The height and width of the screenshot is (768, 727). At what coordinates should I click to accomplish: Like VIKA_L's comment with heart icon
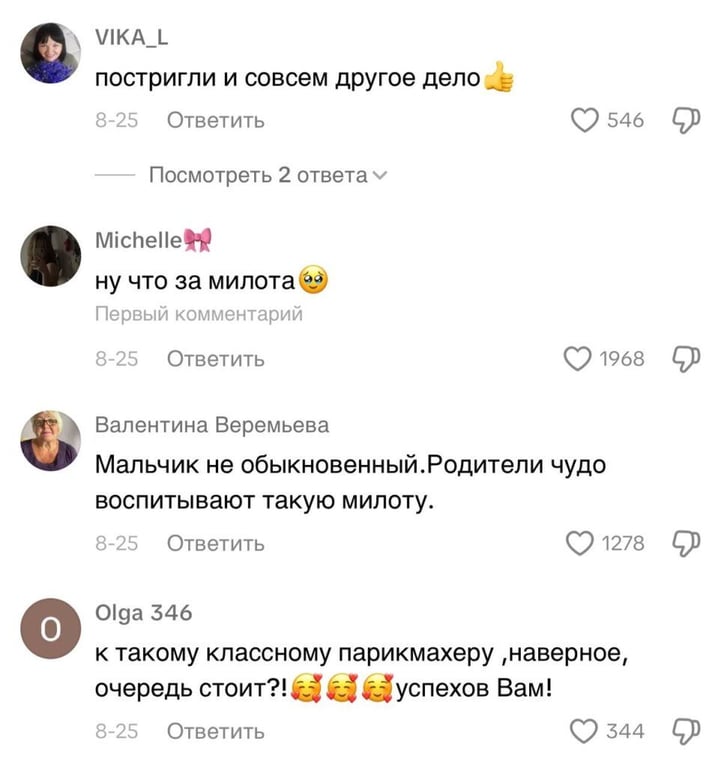coord(584,120)
